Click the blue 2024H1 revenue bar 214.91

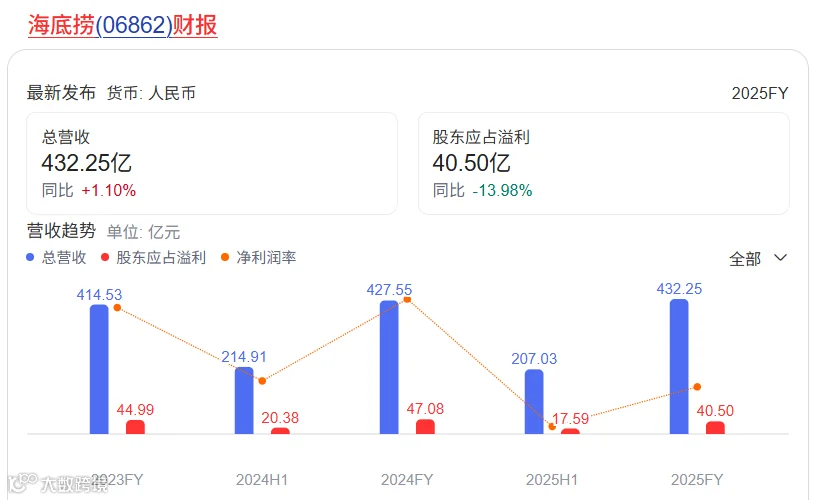tap(244, 401)
